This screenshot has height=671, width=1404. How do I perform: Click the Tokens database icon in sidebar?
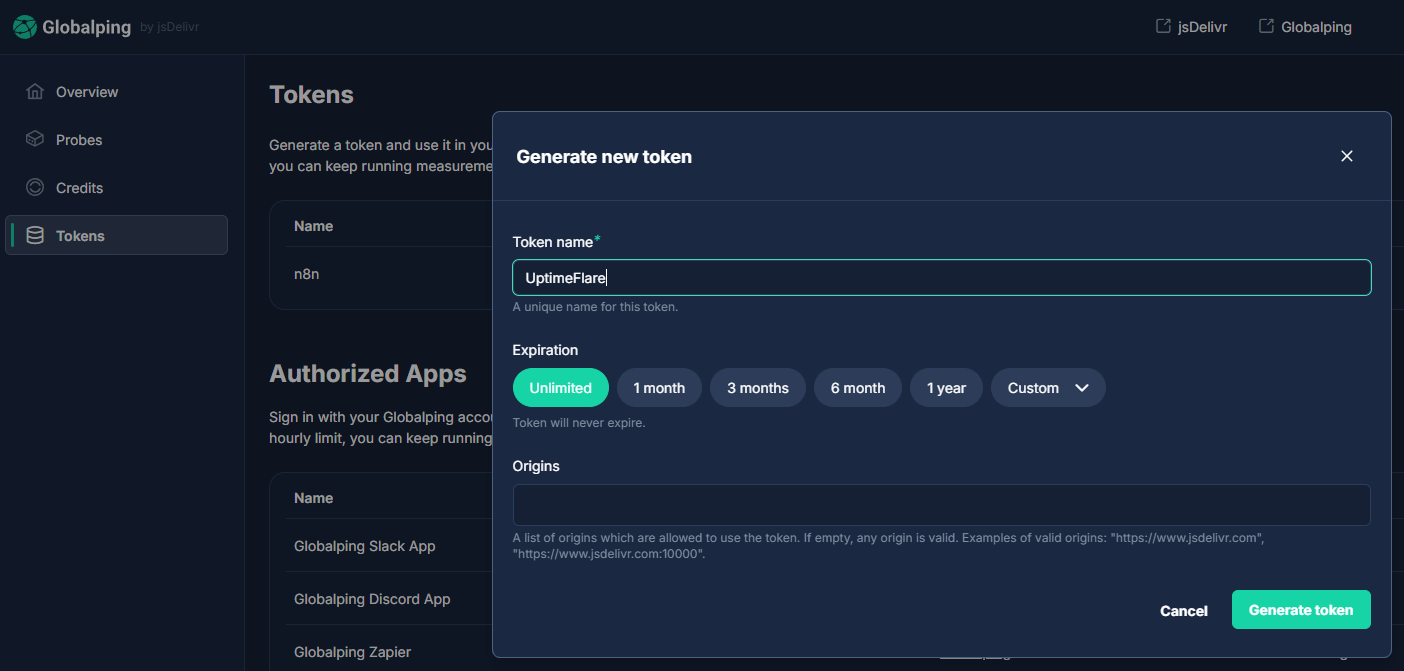tap(34, 235)
